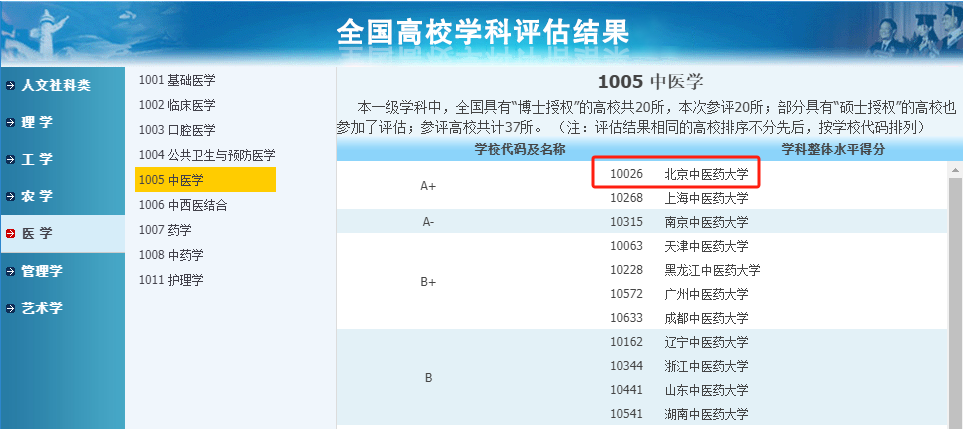
Task: Open the 理学 category
Action: pos(37,123)
